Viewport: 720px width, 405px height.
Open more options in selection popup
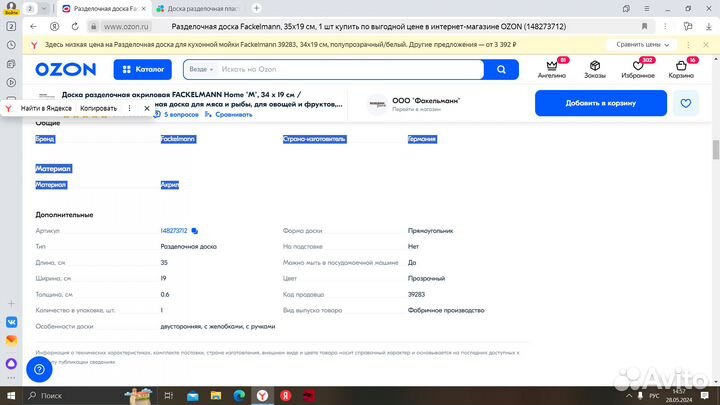[129, 108]
